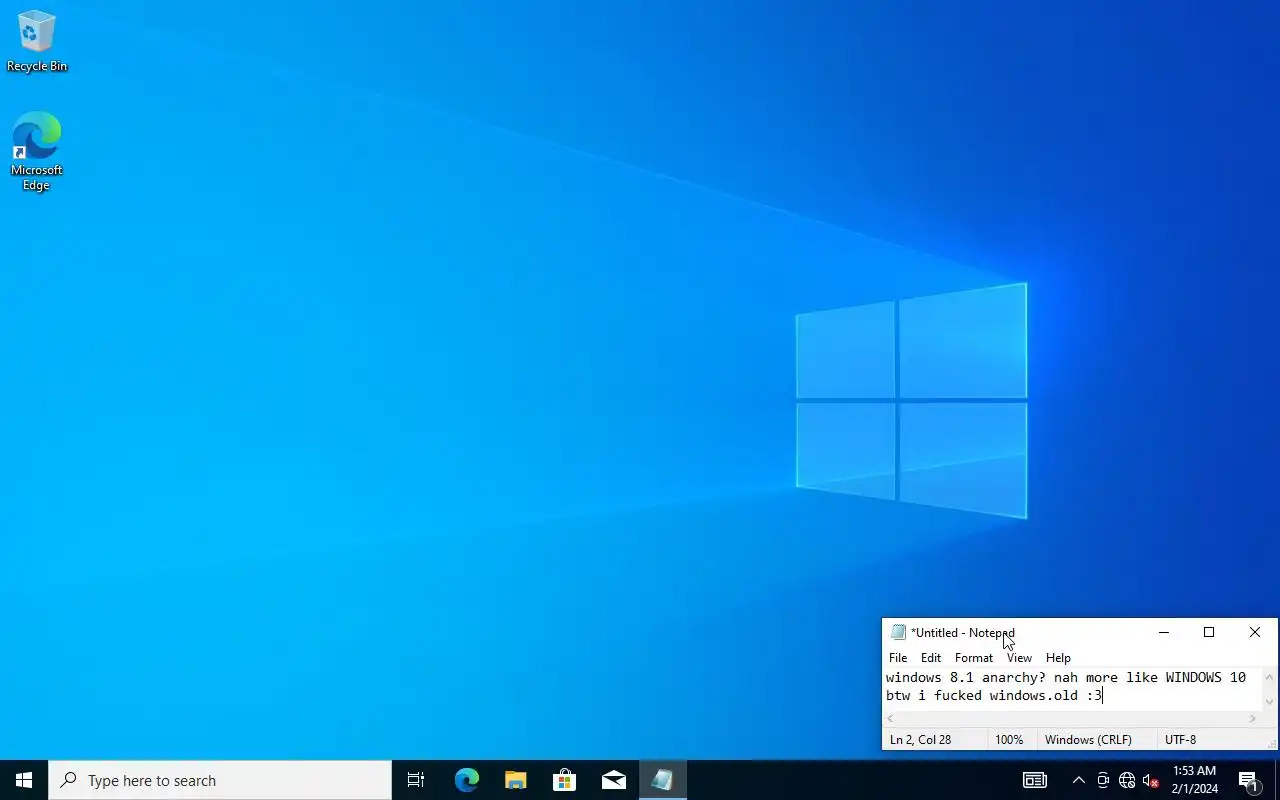Click the muted volume tray icon
The image size is (1280, 800).
(x=1151, y=780)
